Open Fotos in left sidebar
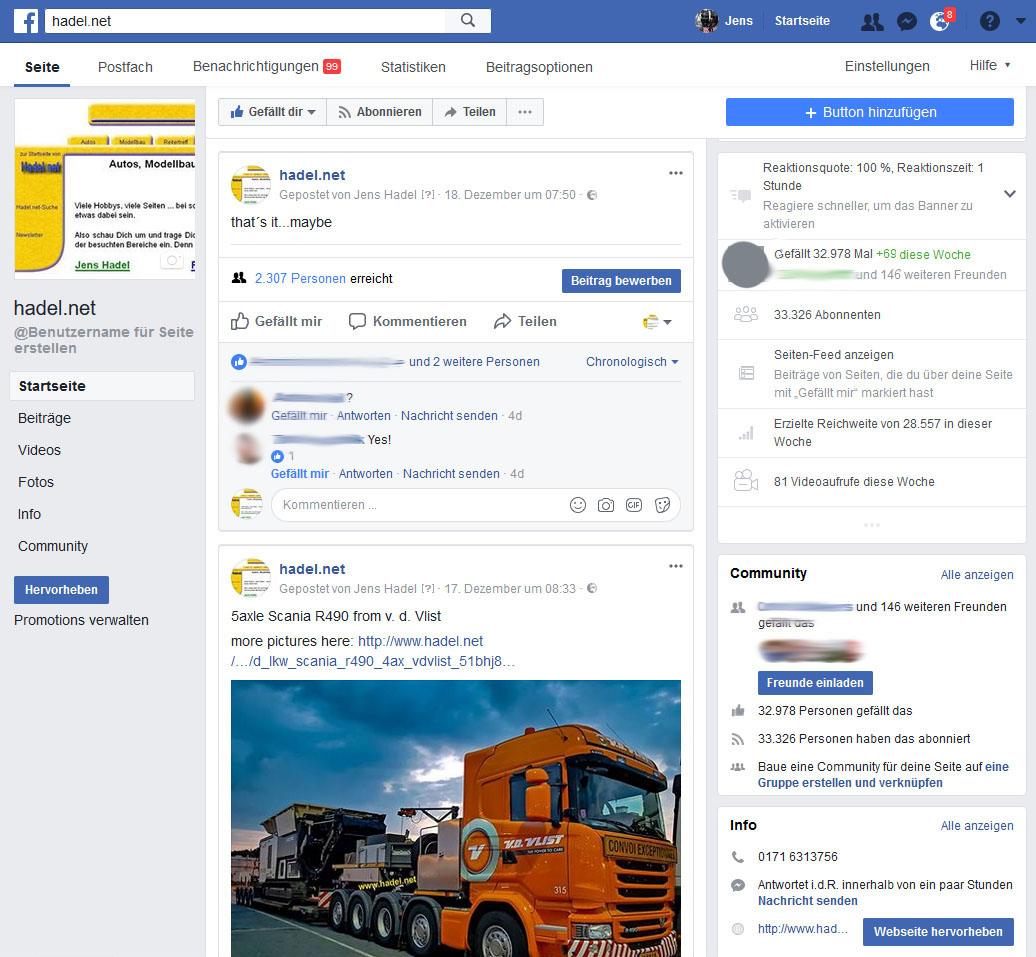Viewport: 1036px width, 957px height. [36, 482]
